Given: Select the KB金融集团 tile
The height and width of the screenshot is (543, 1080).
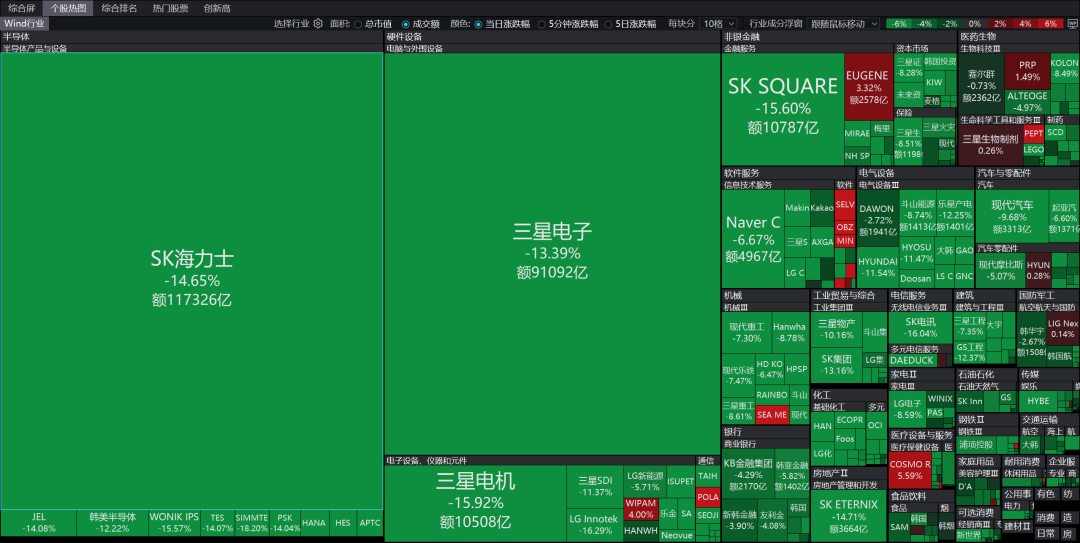Looking at the screenshot, I should pos(749,475).
